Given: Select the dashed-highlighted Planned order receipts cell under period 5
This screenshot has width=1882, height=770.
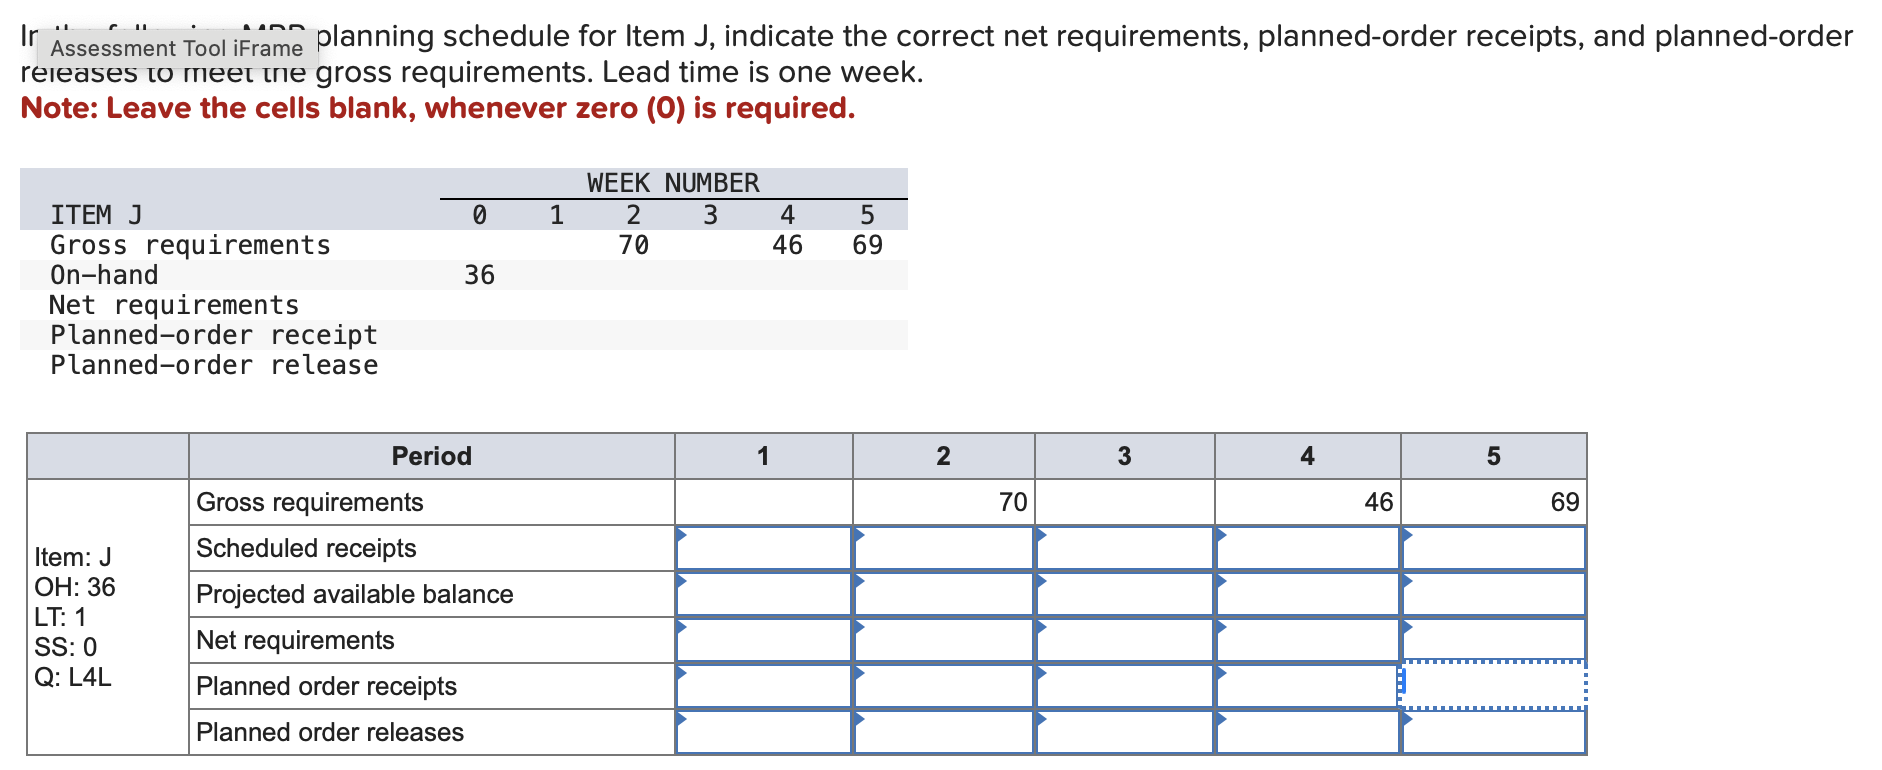Looking at the screenshot, I should (1493, 686).
